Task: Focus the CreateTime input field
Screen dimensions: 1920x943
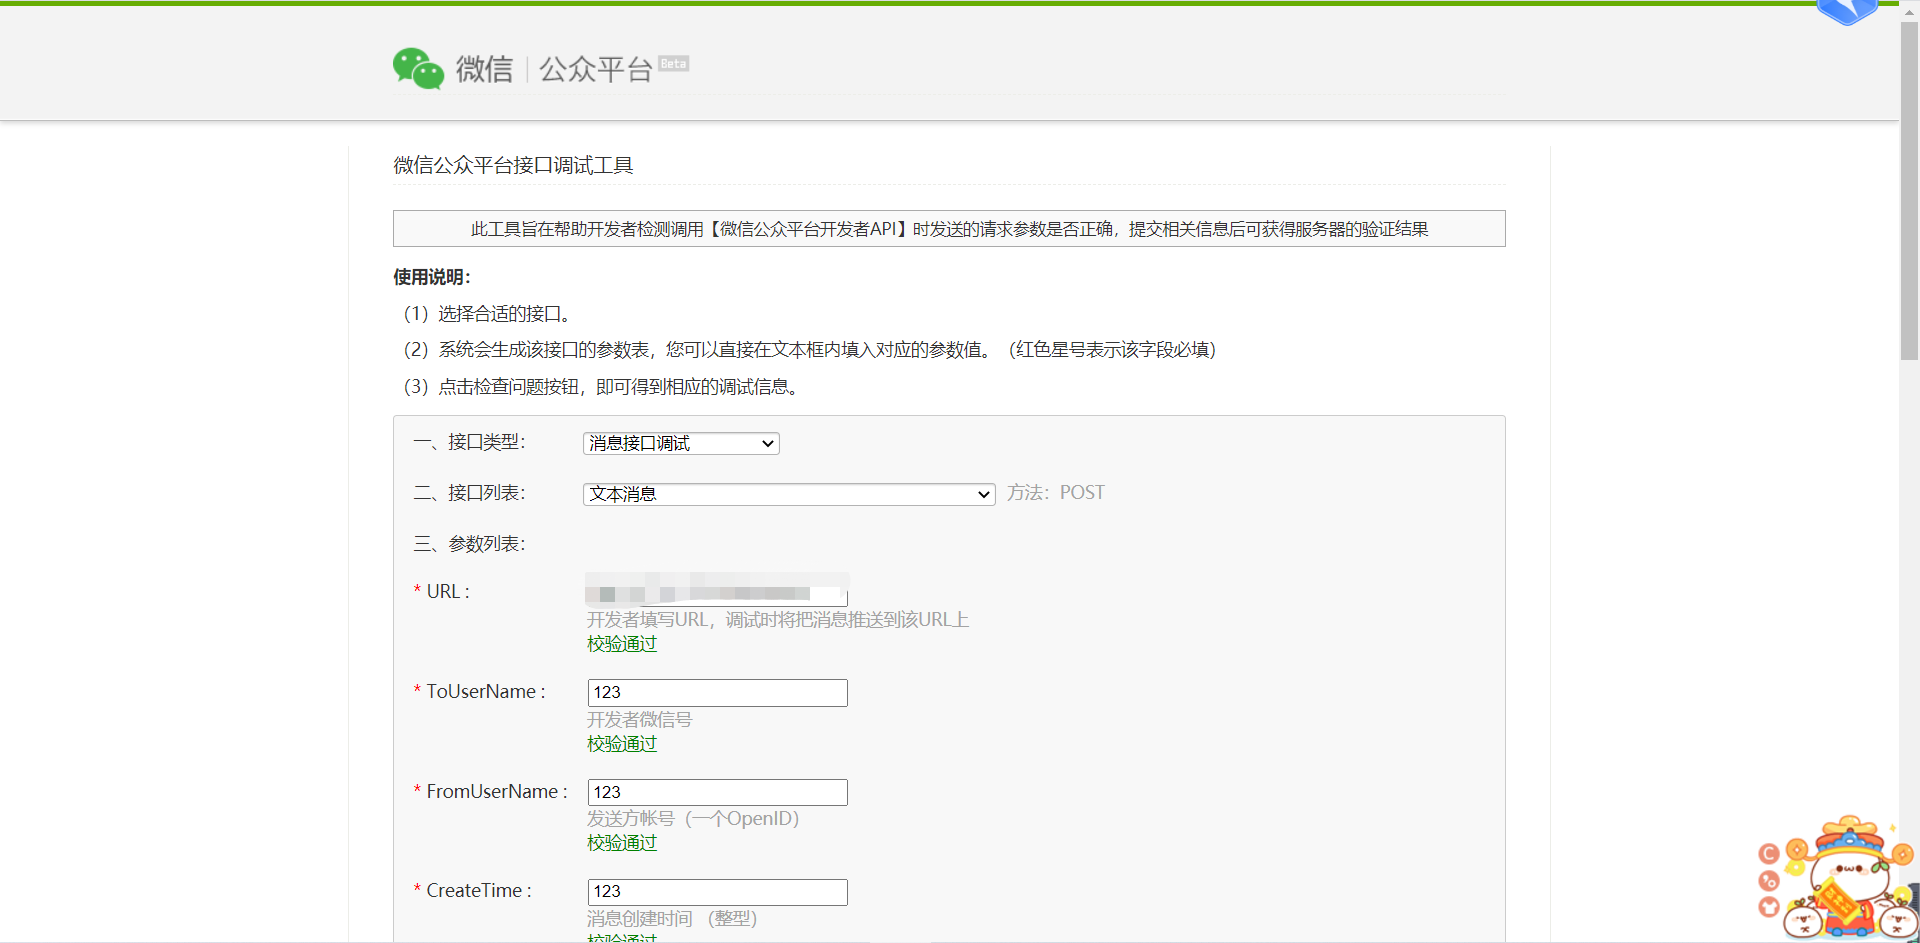Action: coord(717,891)
